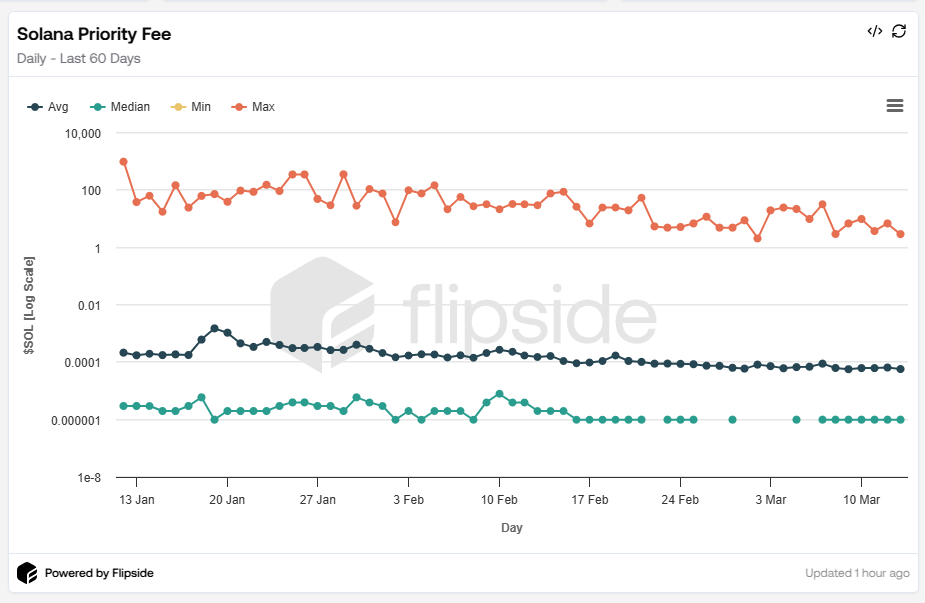Hide the Max series via legend
This screenshot has height=603, width=925.
coord(263,107)
